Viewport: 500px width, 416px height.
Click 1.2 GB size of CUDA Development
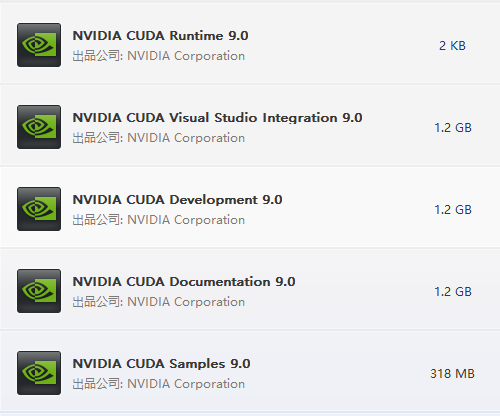pos(453,210)
